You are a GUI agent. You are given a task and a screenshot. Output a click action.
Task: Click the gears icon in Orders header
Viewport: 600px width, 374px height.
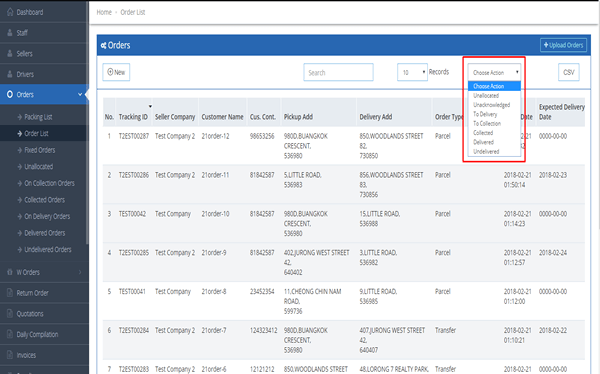(x=103, y=46)
